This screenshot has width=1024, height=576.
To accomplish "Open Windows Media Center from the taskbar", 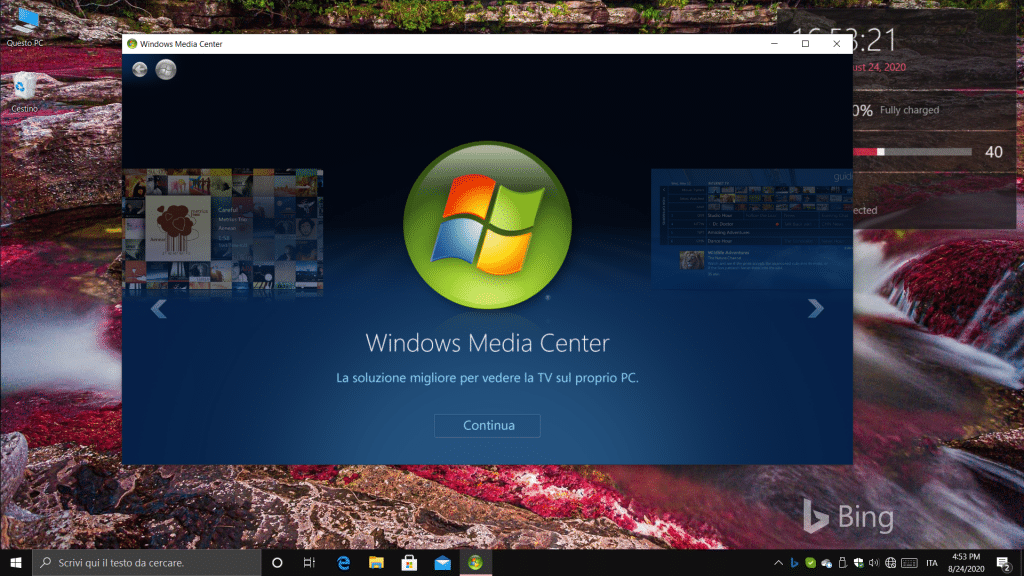I will (x=475, y=563).
